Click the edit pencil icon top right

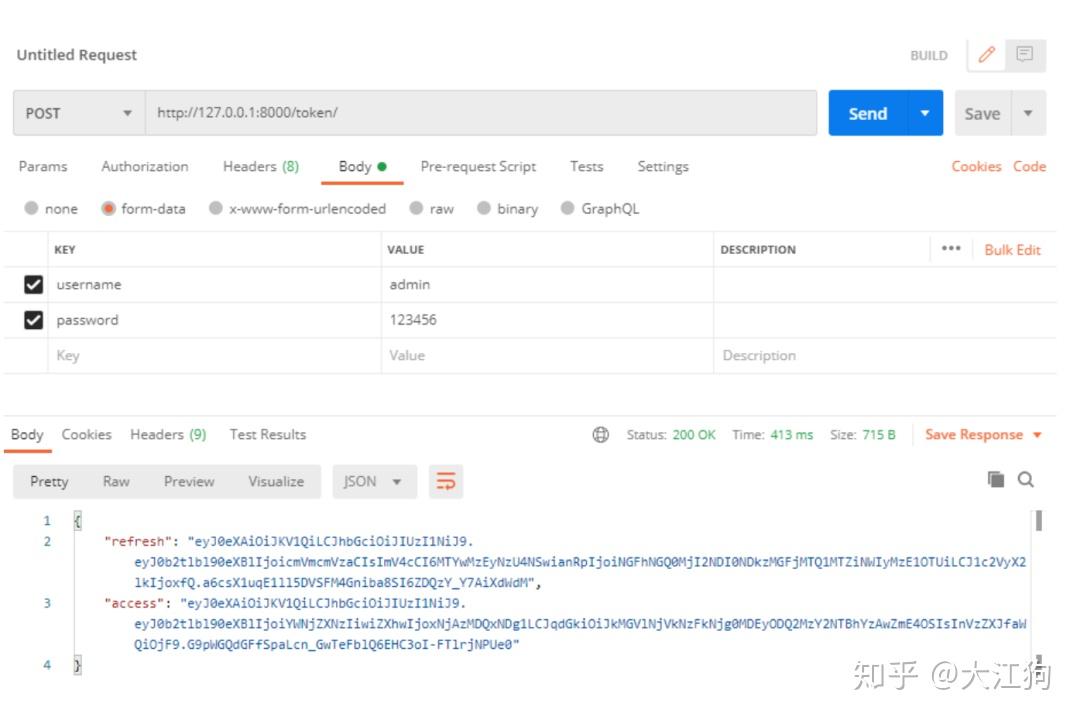pyautogui.click(x=988, y=54)
